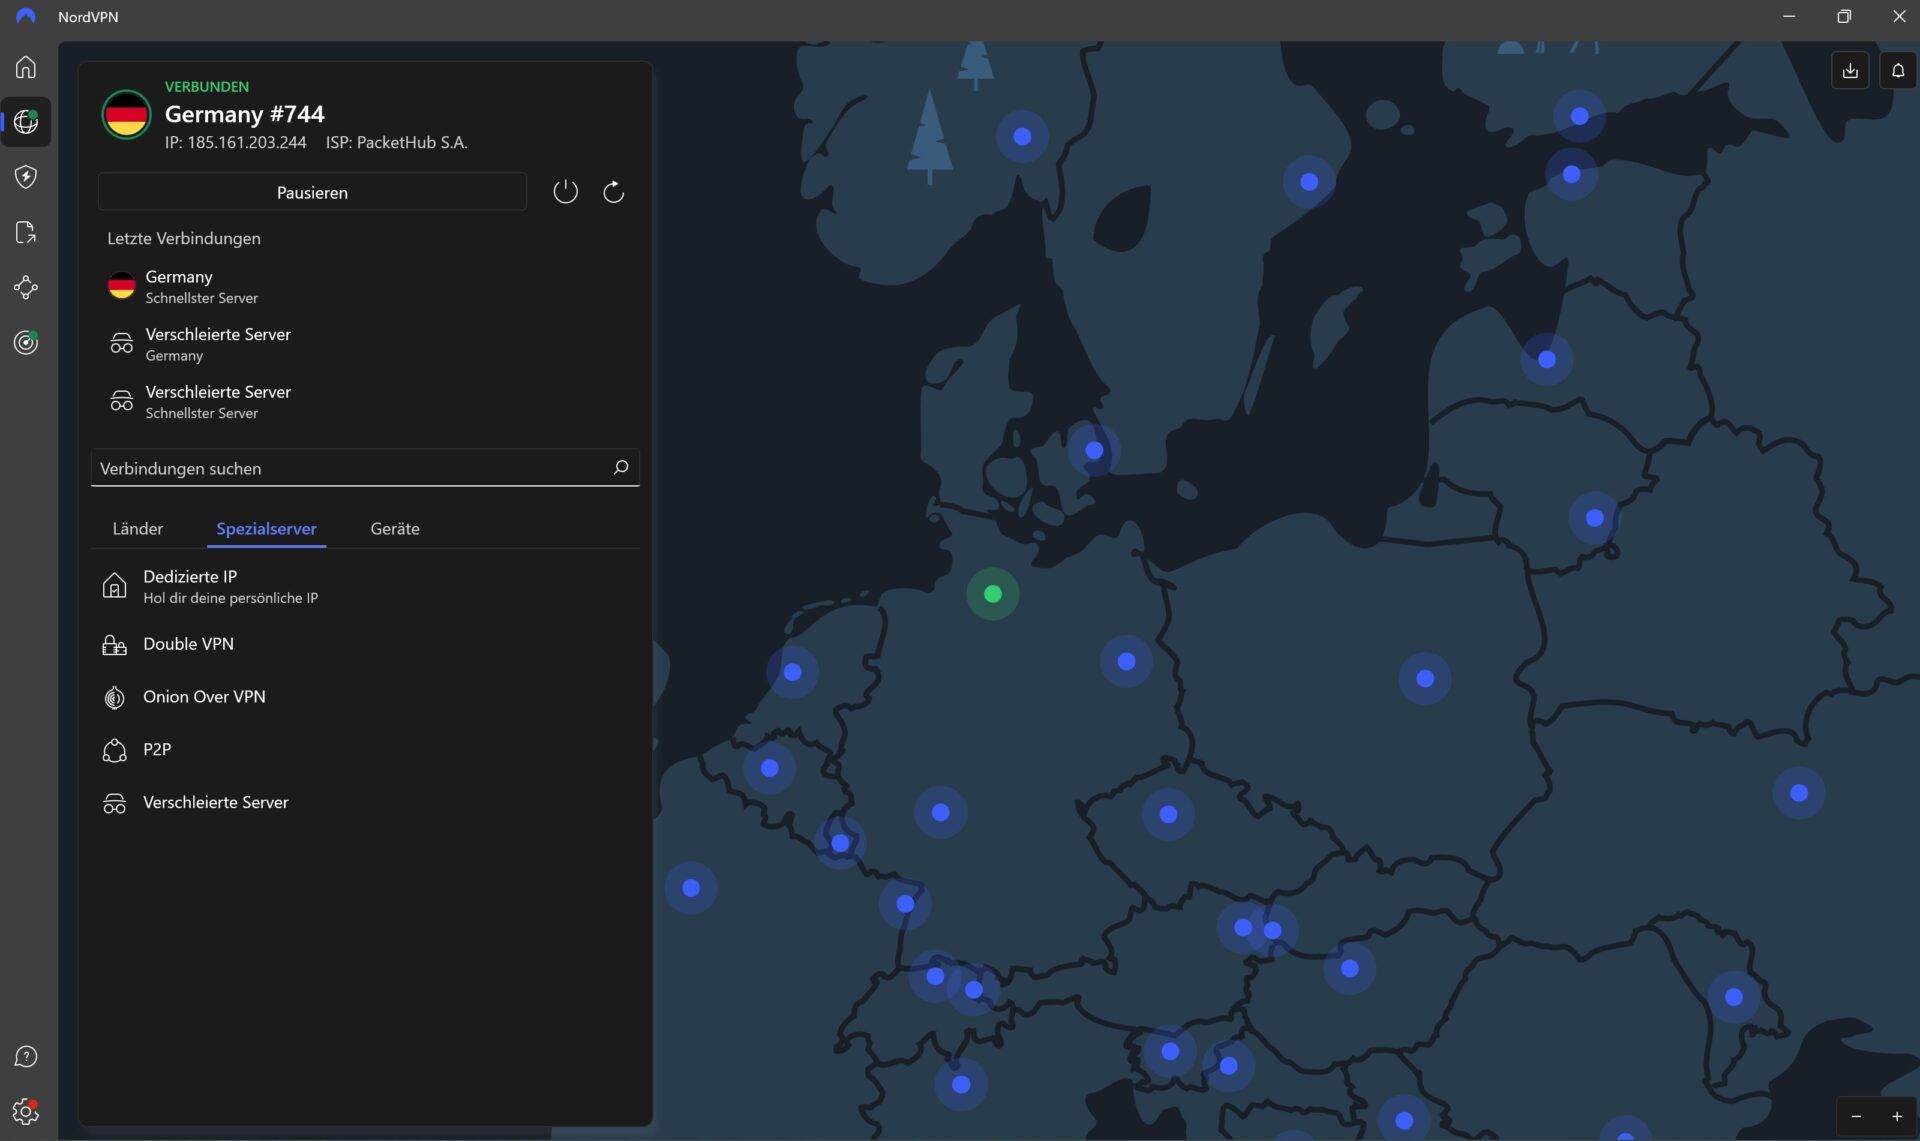Connect to P2P servers
Viewport: 1920px width, 1141px height.
click(x=365, y=750)
